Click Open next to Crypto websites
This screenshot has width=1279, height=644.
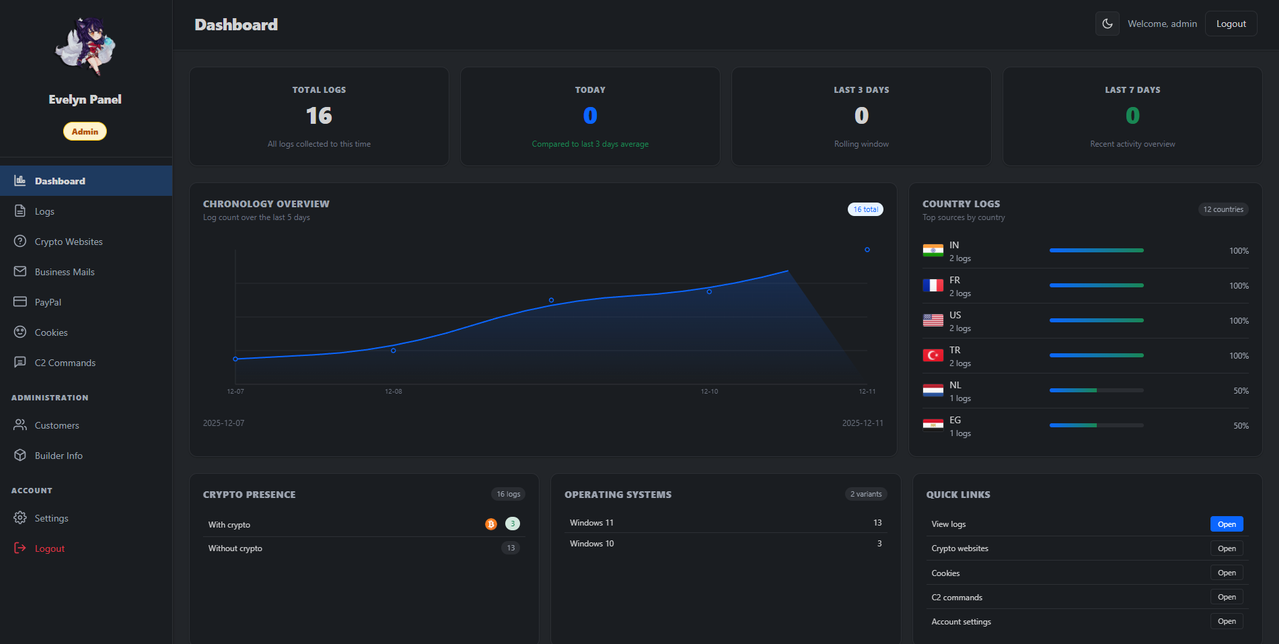(1226, 548)
